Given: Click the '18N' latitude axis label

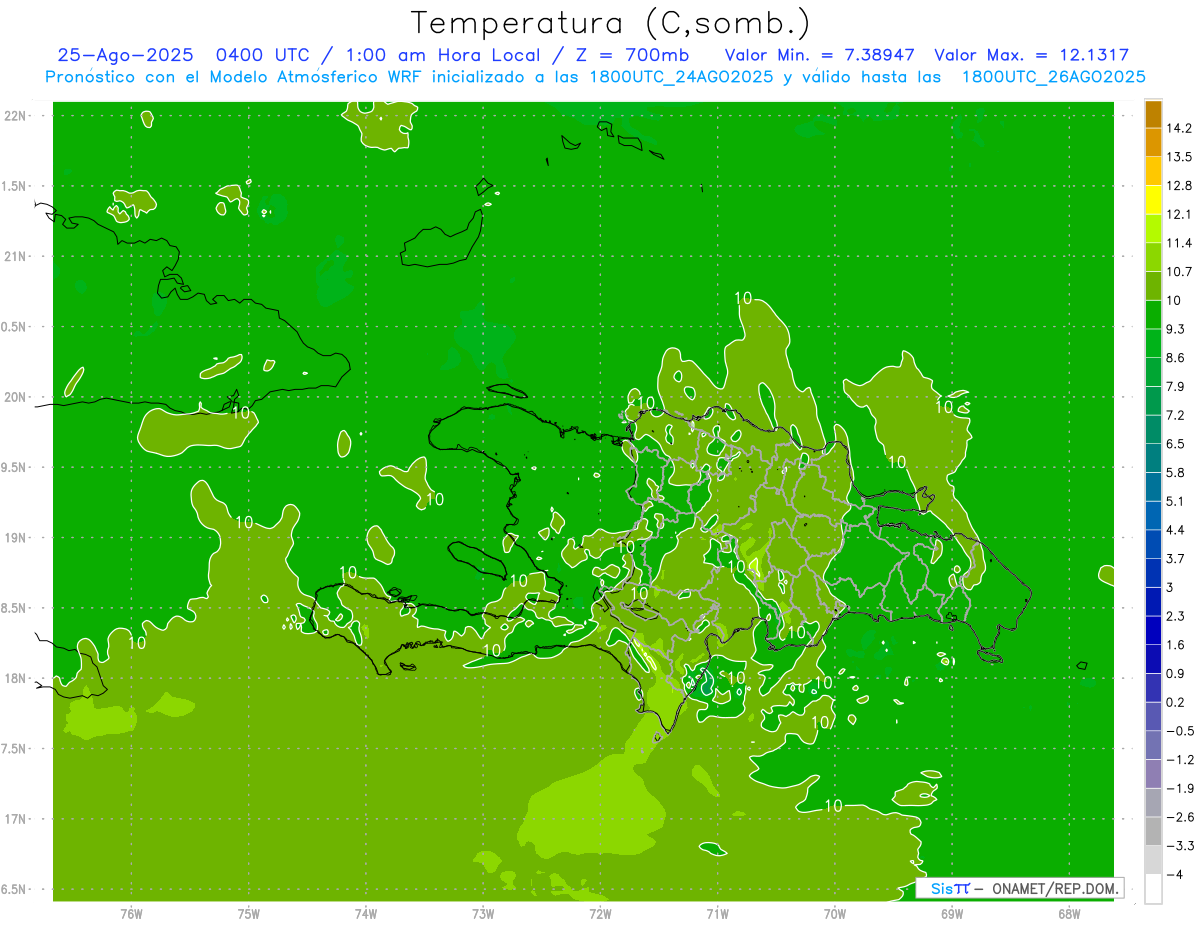Looking at the screenshot, I should coord(16,678).
